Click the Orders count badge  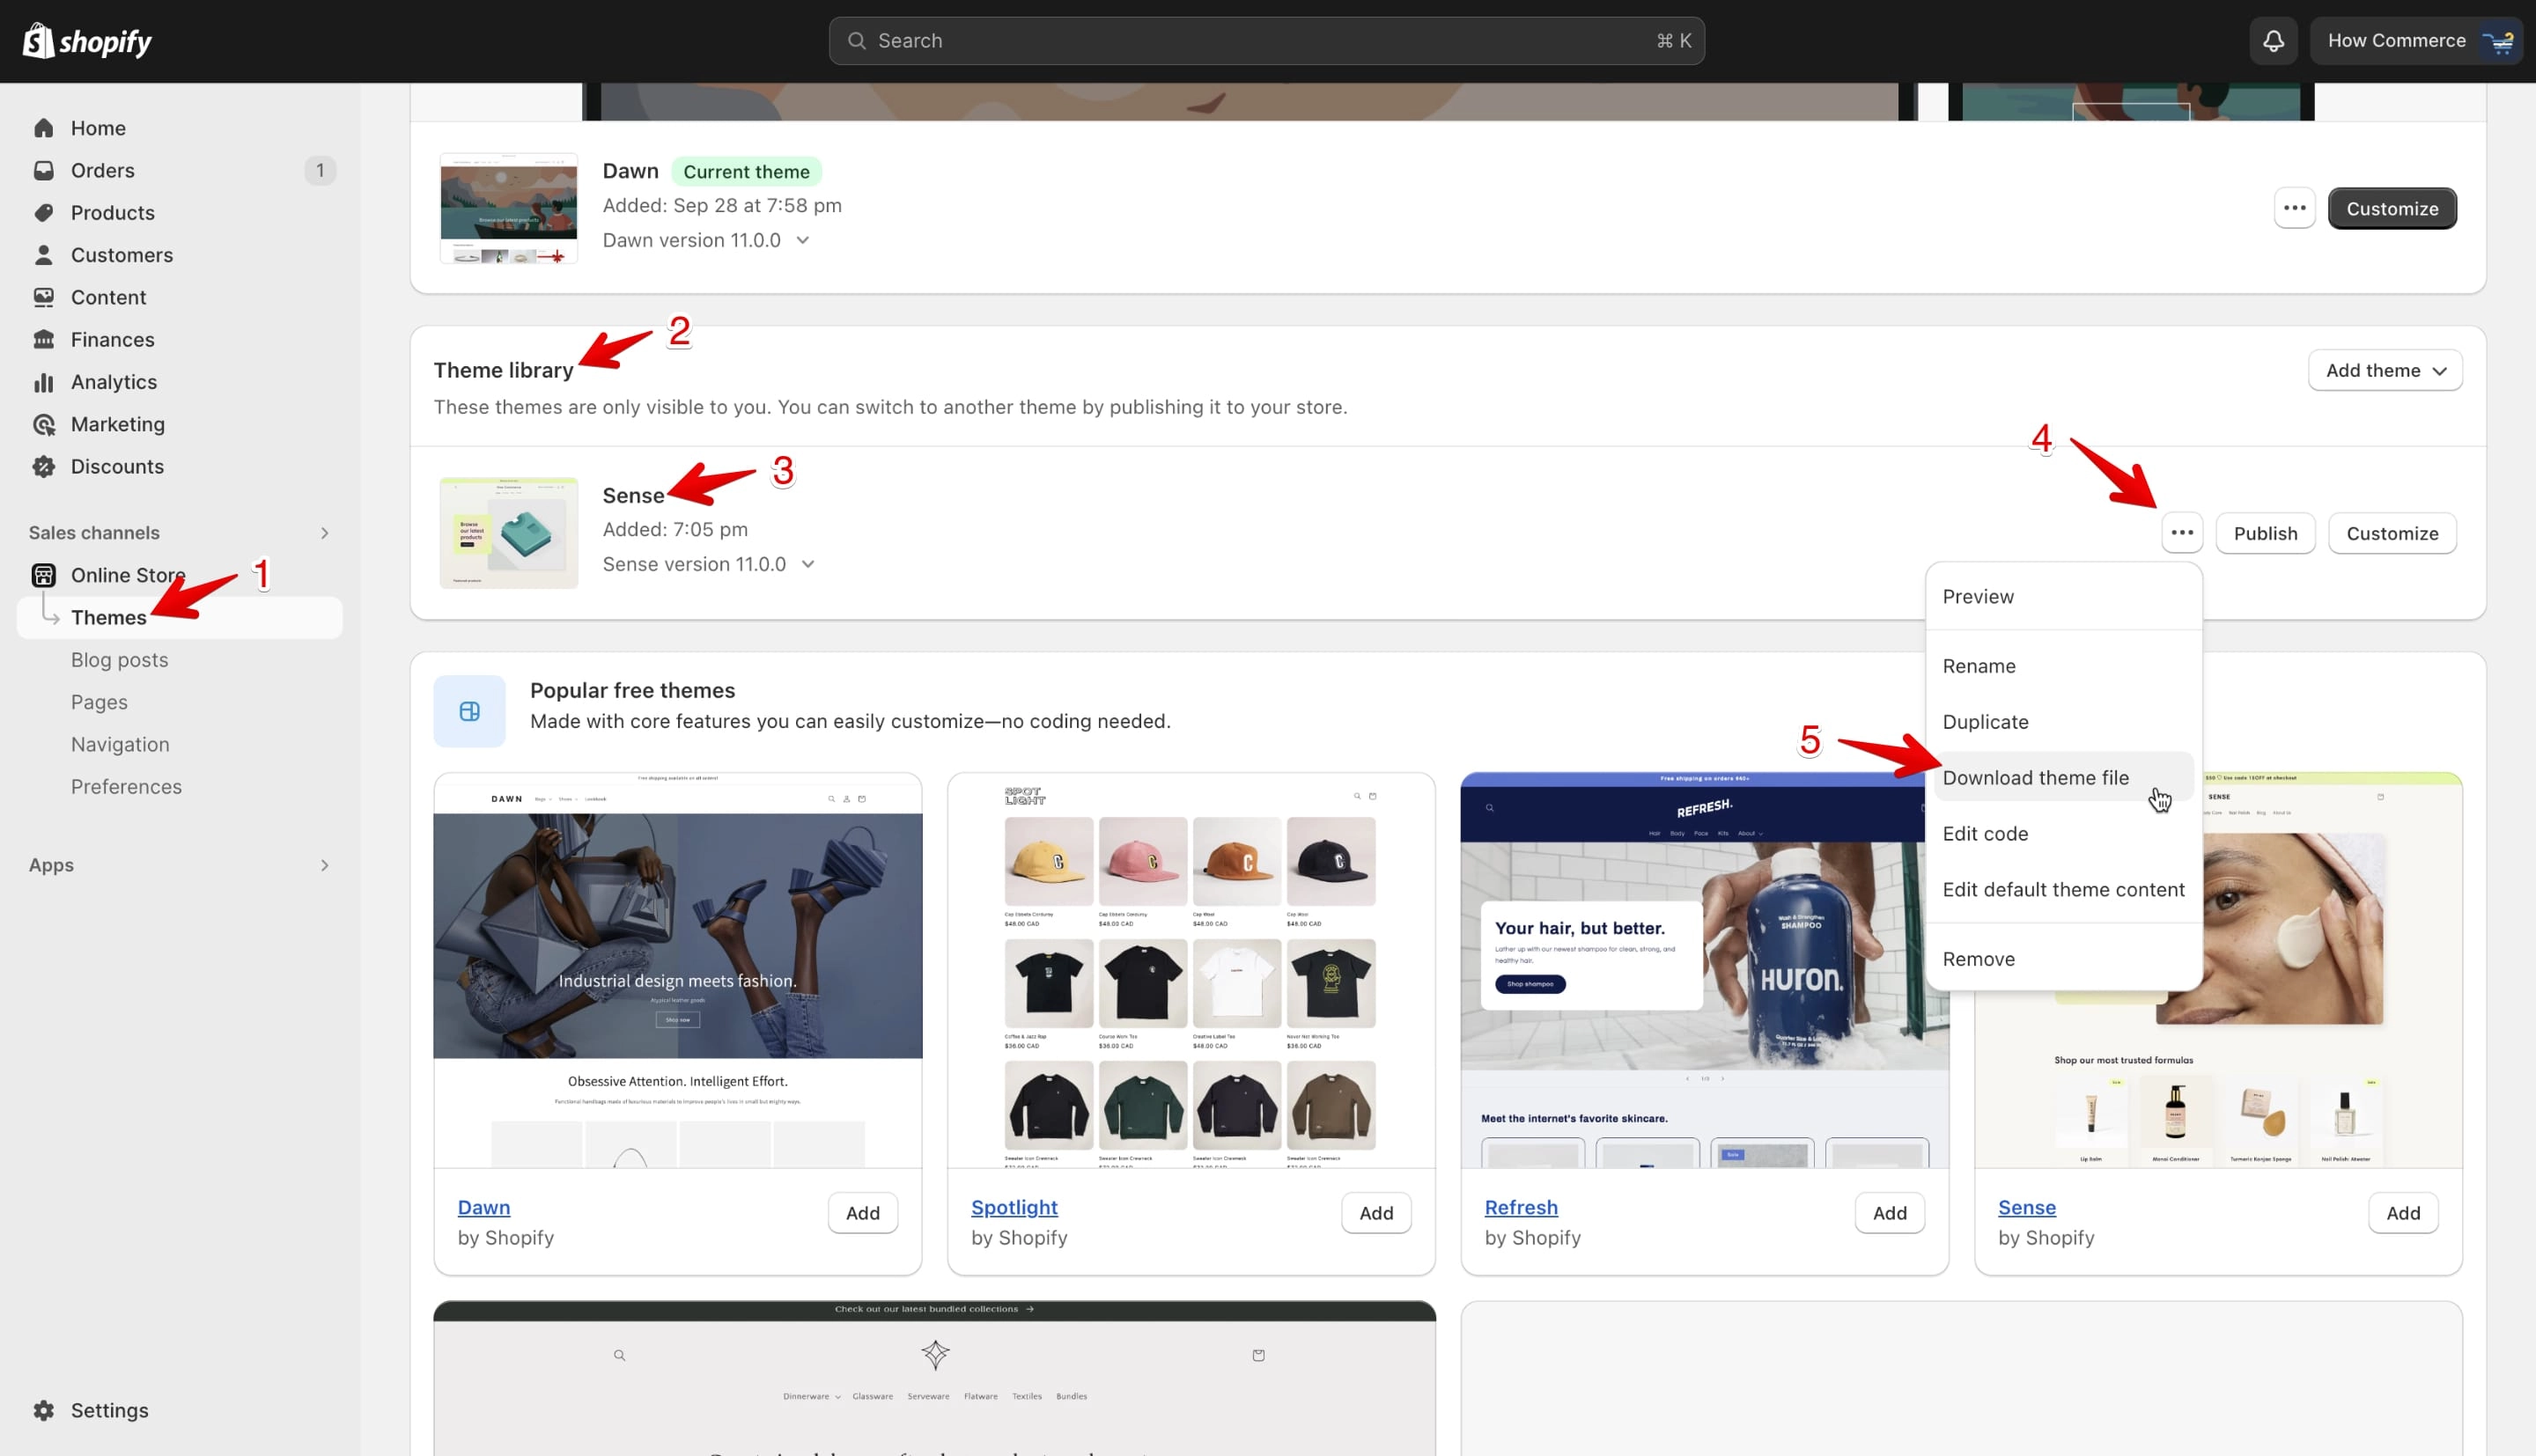[320, 170]
